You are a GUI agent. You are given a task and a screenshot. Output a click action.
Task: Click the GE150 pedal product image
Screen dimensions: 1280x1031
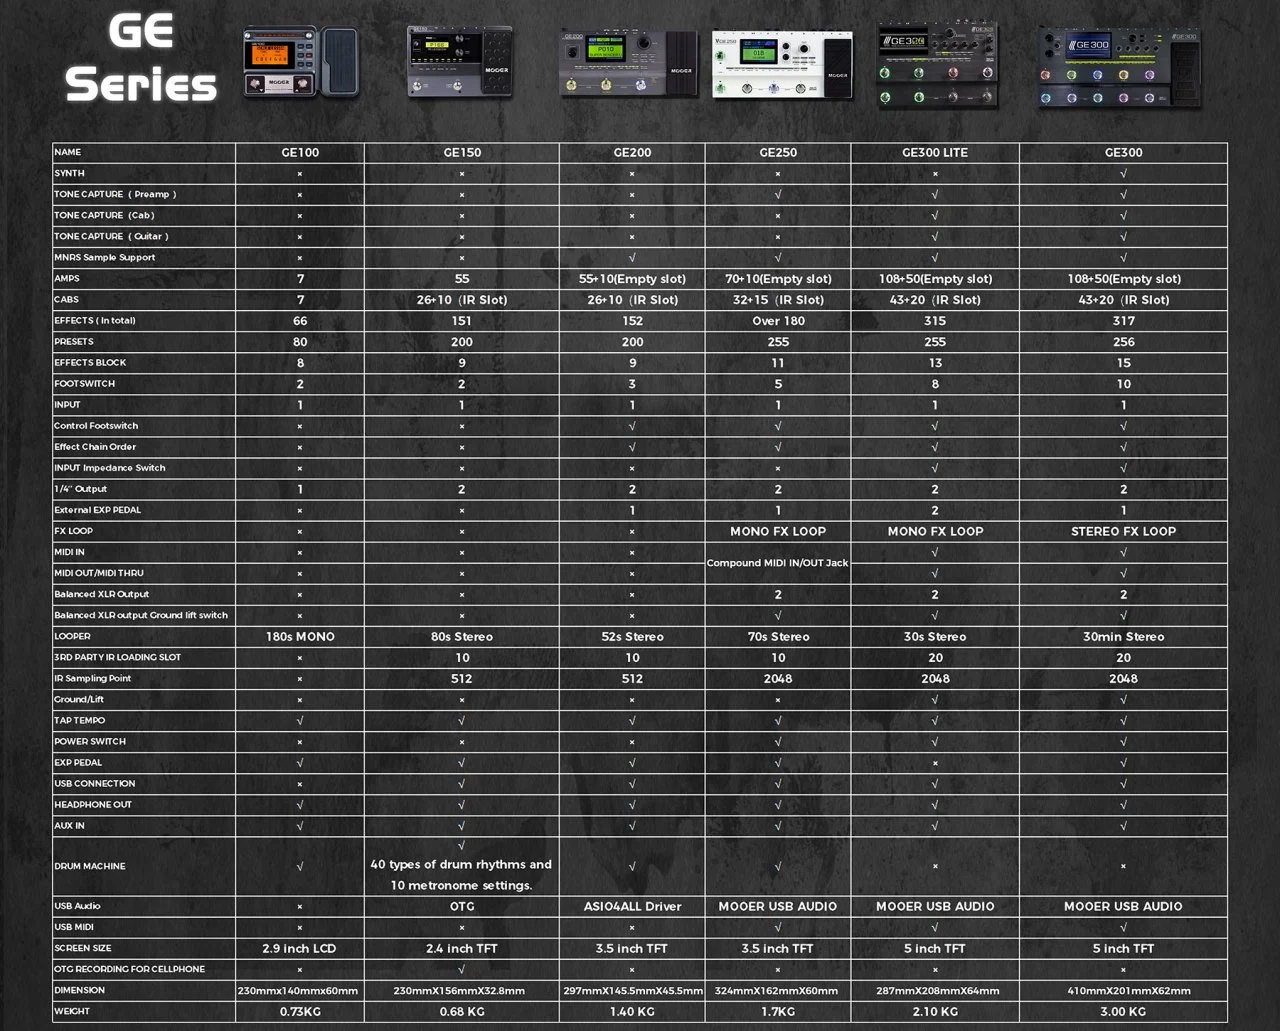pos(460,61)
